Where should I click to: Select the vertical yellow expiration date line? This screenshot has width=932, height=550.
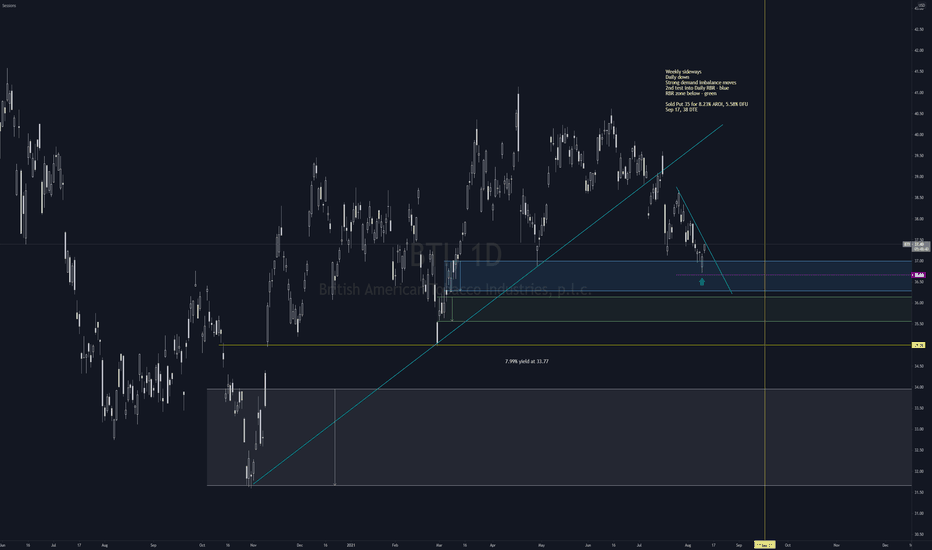pos(764,268)
